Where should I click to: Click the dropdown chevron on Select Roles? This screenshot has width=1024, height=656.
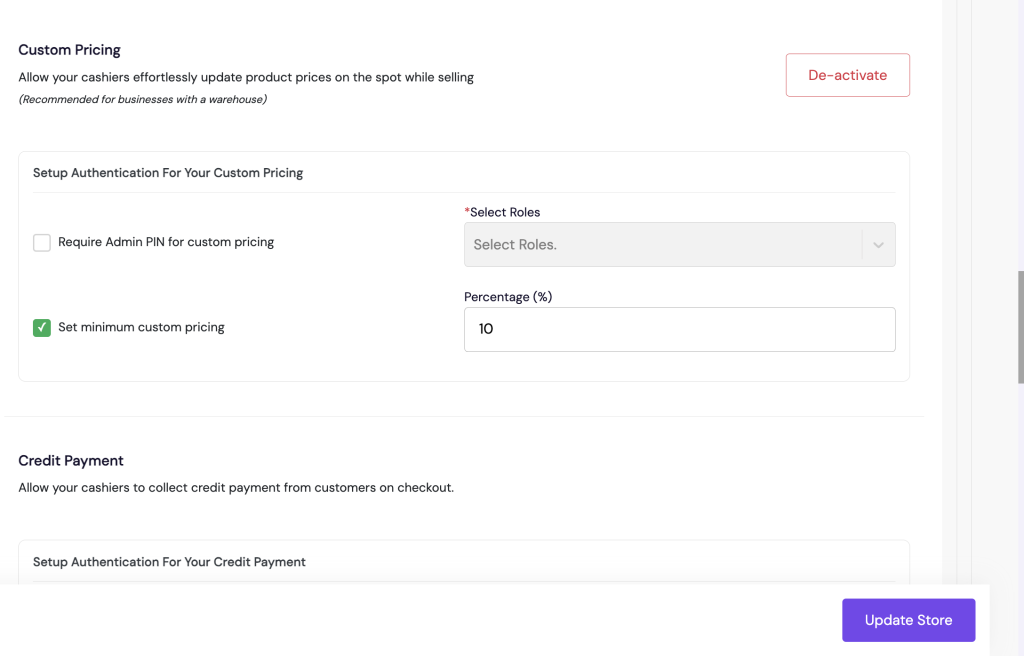878,244
